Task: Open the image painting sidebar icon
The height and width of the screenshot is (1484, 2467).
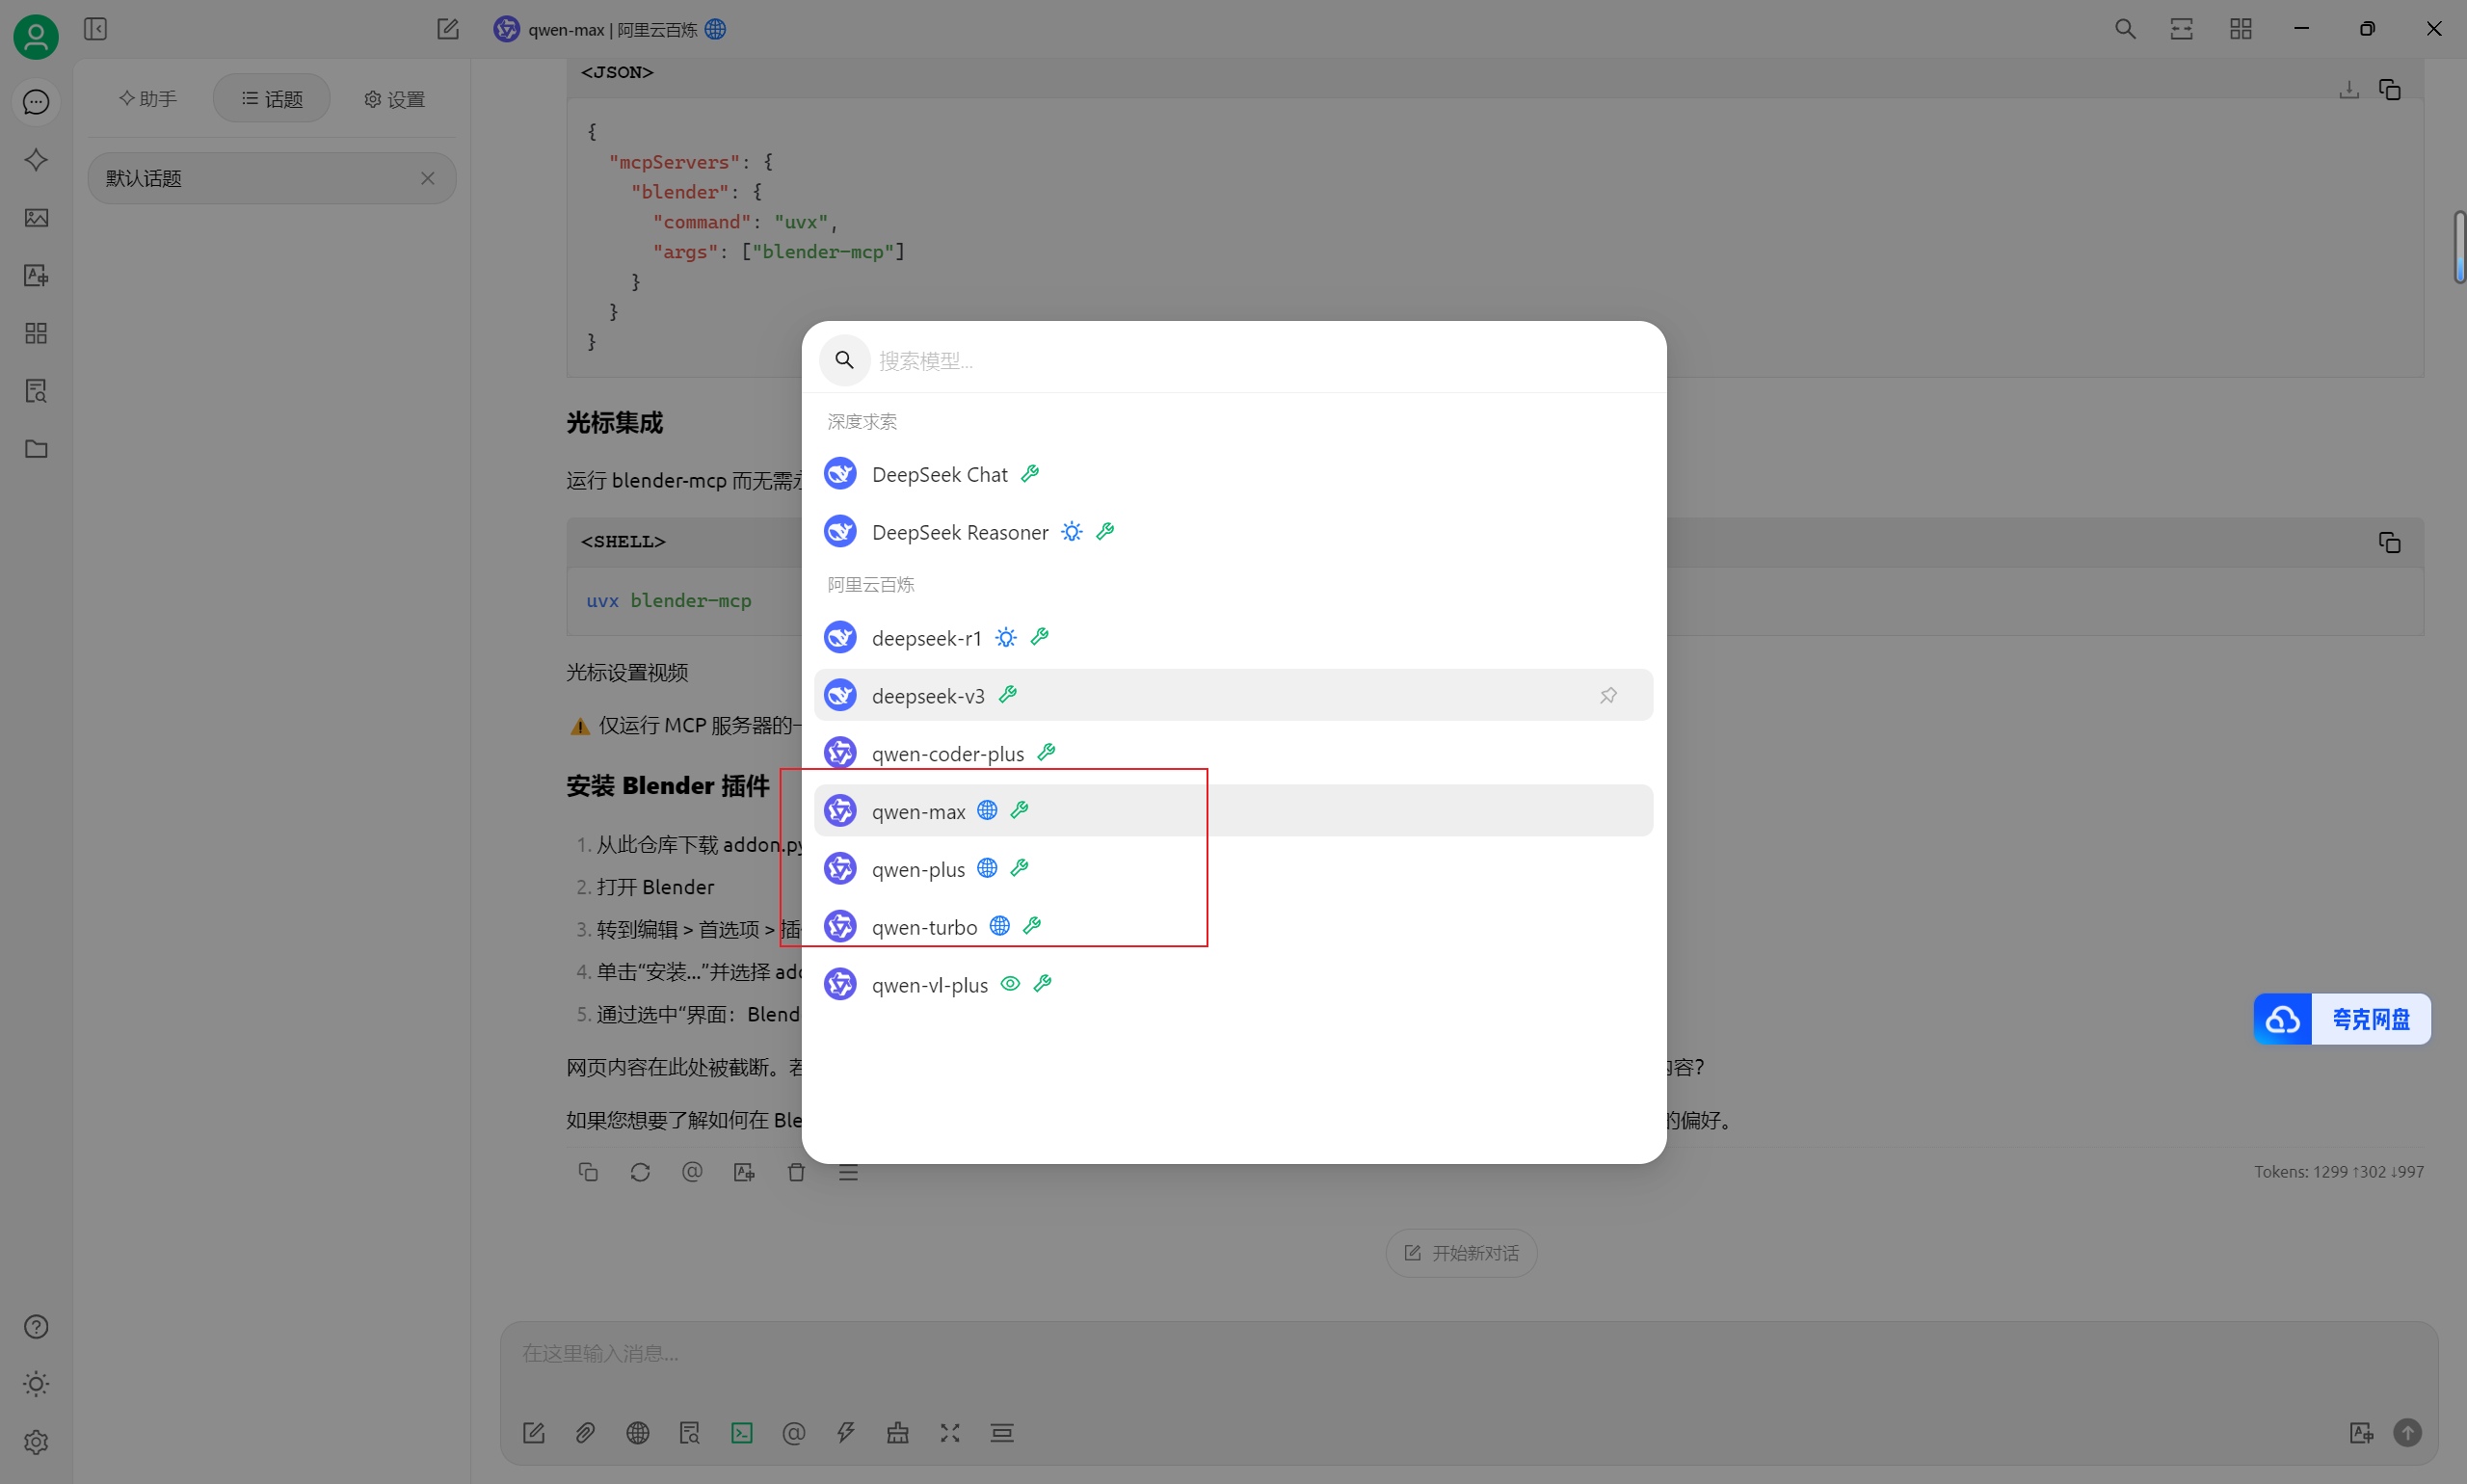Action: click(x=36, y=218)
